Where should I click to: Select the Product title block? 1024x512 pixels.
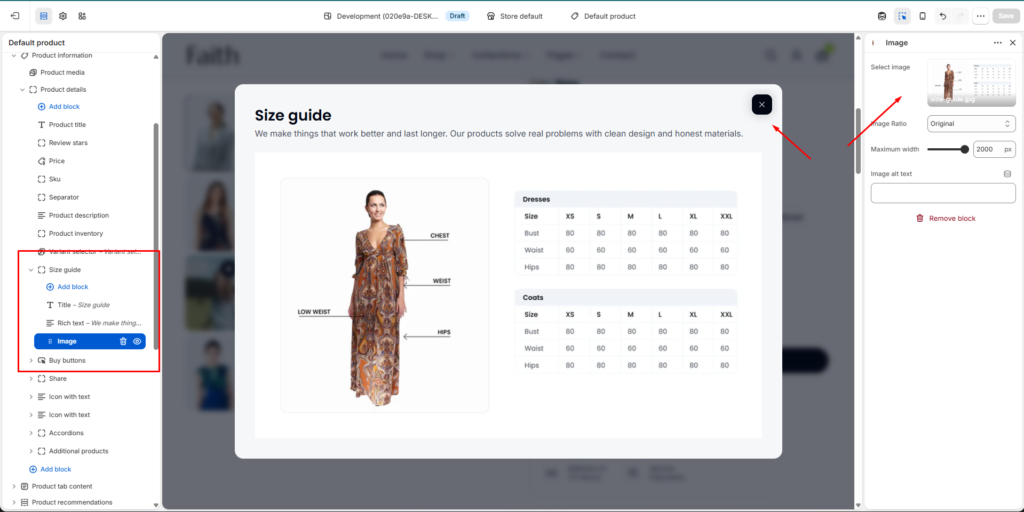[x=67, y=125]
